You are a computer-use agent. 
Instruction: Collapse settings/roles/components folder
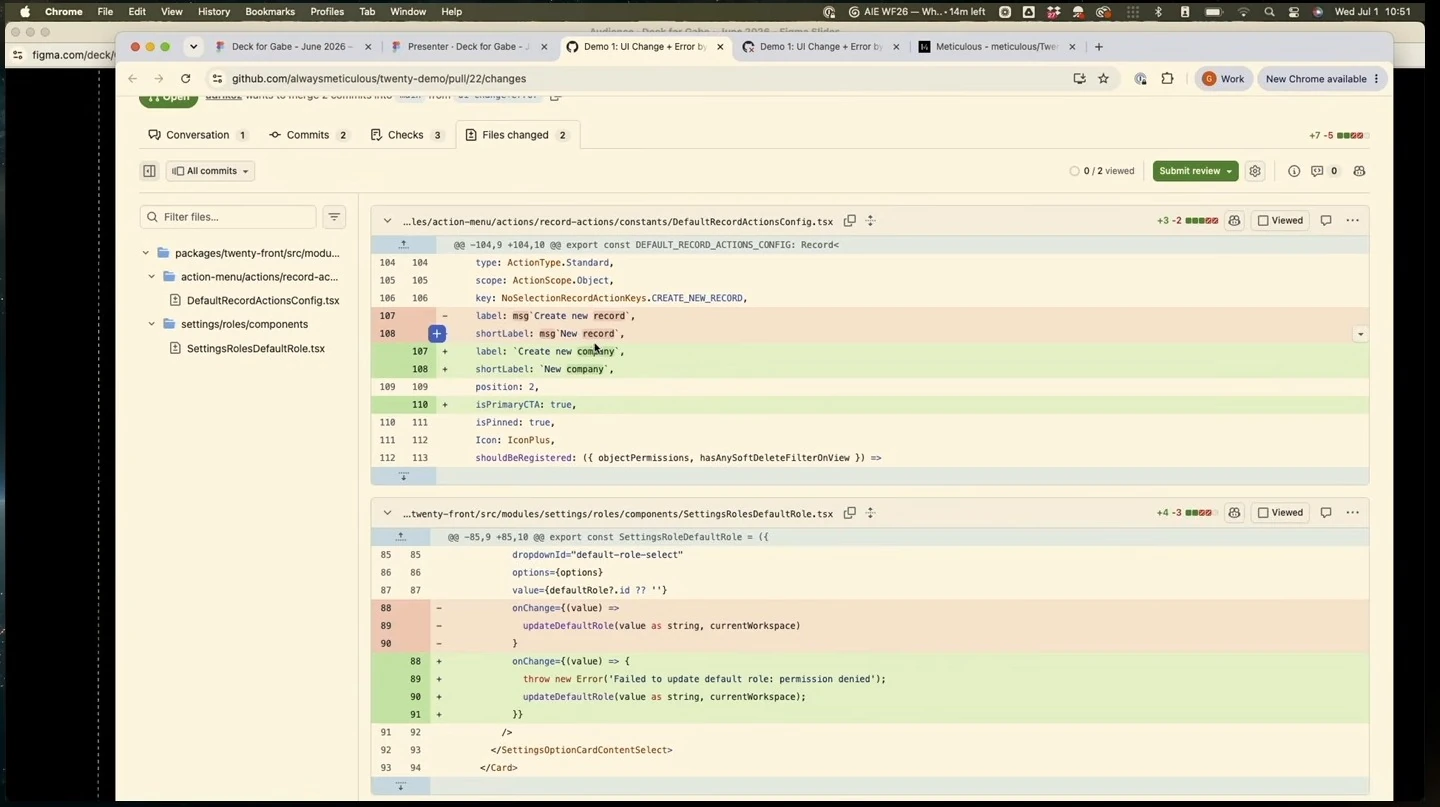click(151, 324)
